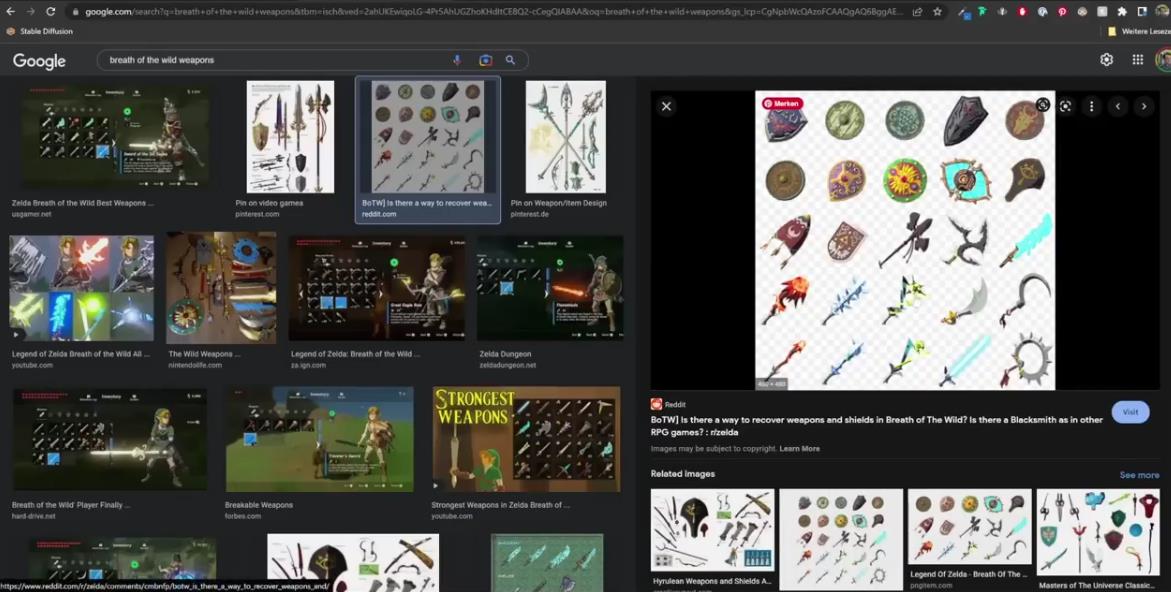1171x592 pixels.
Task: Open the Breakable Weapons forbes thumbnail
Action: 320,440
